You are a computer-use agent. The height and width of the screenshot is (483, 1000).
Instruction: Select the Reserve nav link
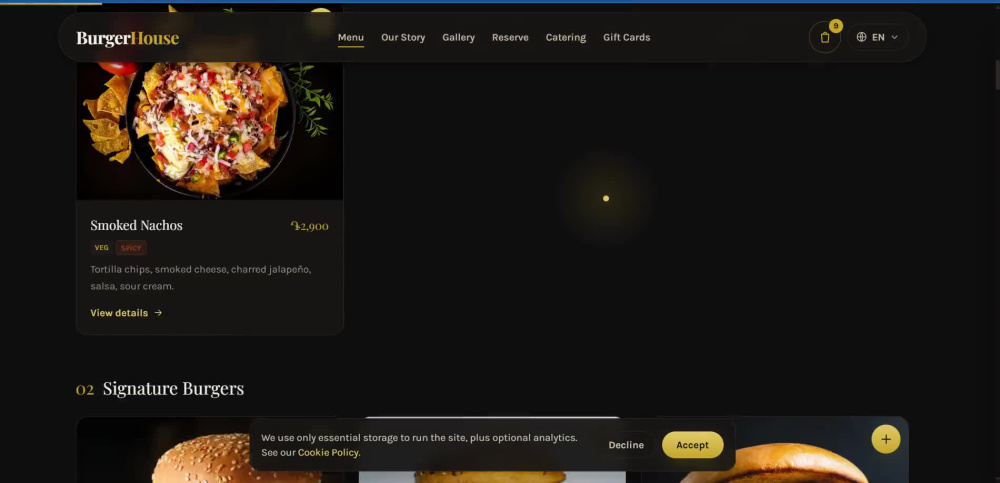(x=510, y=38)
